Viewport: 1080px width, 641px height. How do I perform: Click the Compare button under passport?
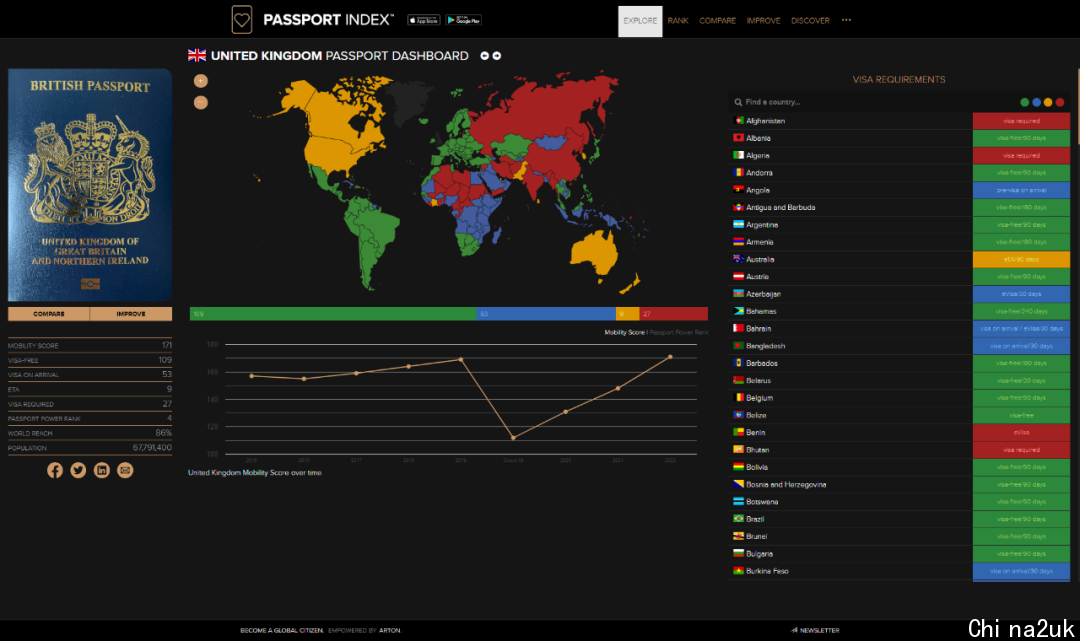click(x=49, y=314)
